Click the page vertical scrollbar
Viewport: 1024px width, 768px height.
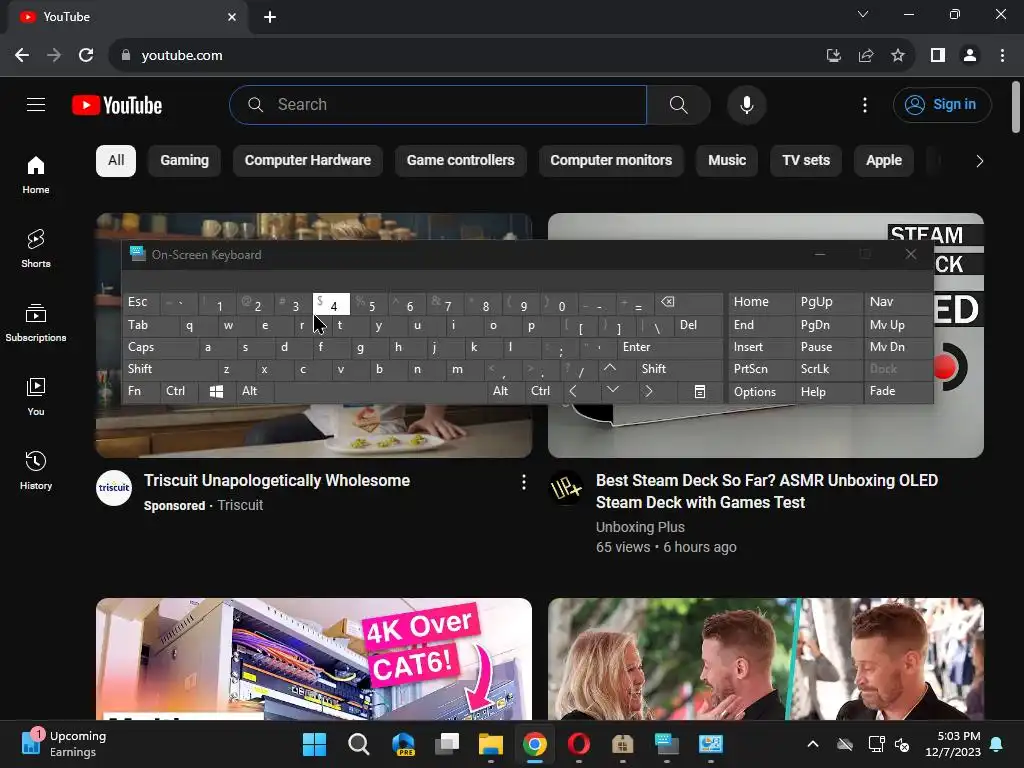(1016, 107)
